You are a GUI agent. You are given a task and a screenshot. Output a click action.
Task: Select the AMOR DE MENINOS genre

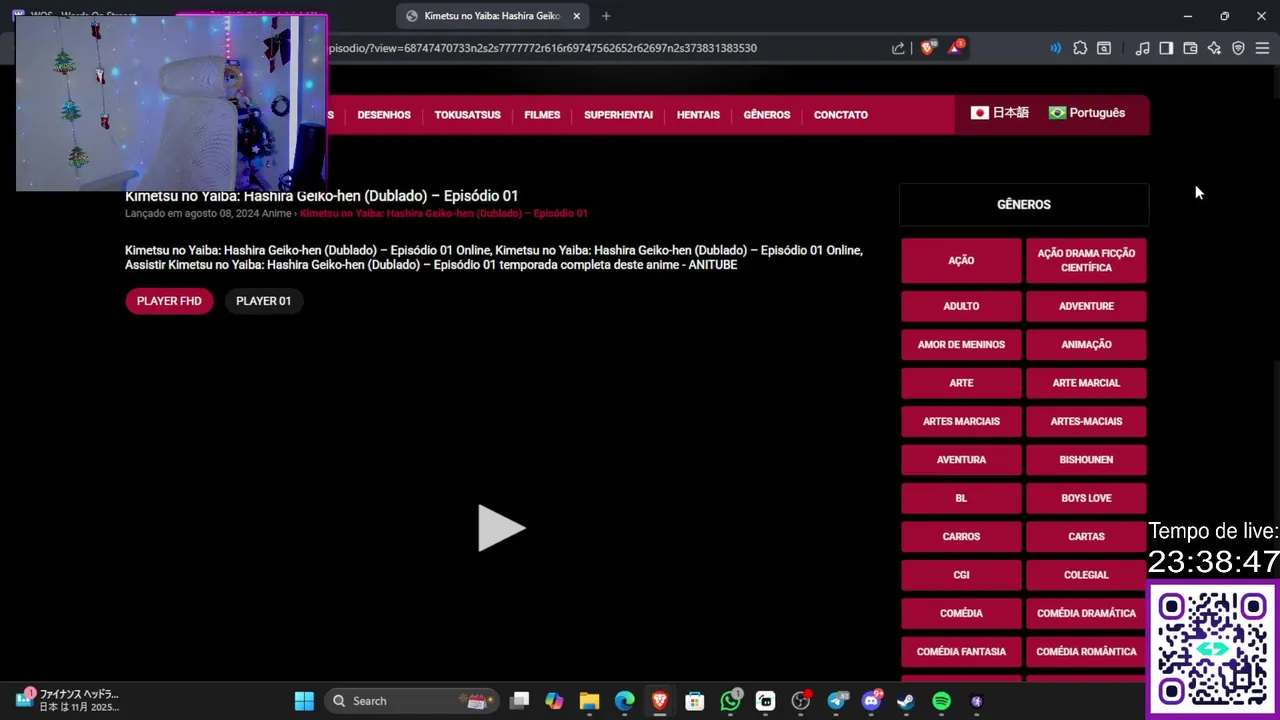[961, 344]
